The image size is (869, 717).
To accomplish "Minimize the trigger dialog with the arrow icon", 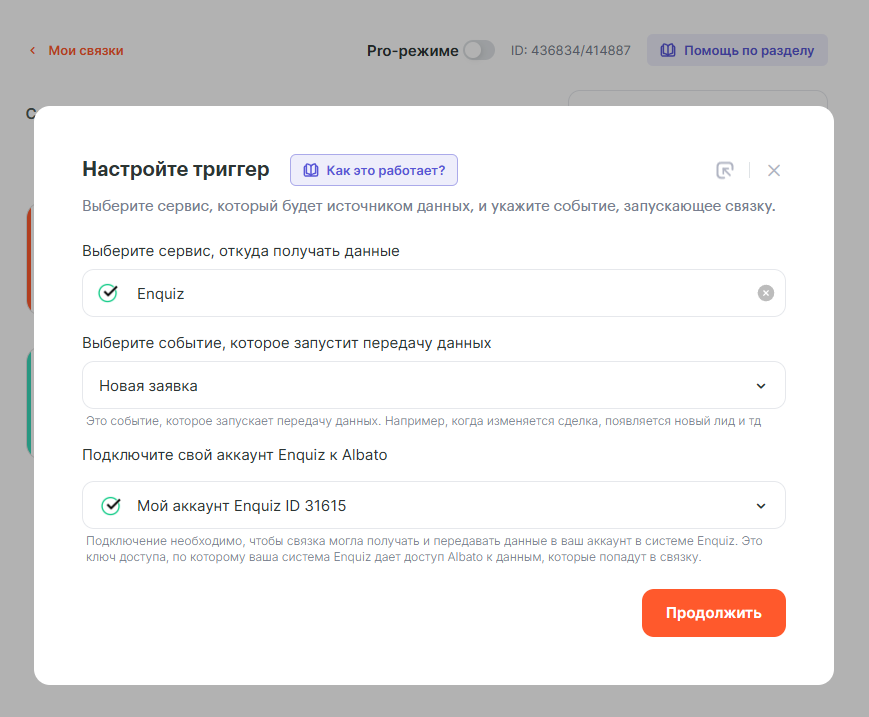I will (x=725, y=170).
